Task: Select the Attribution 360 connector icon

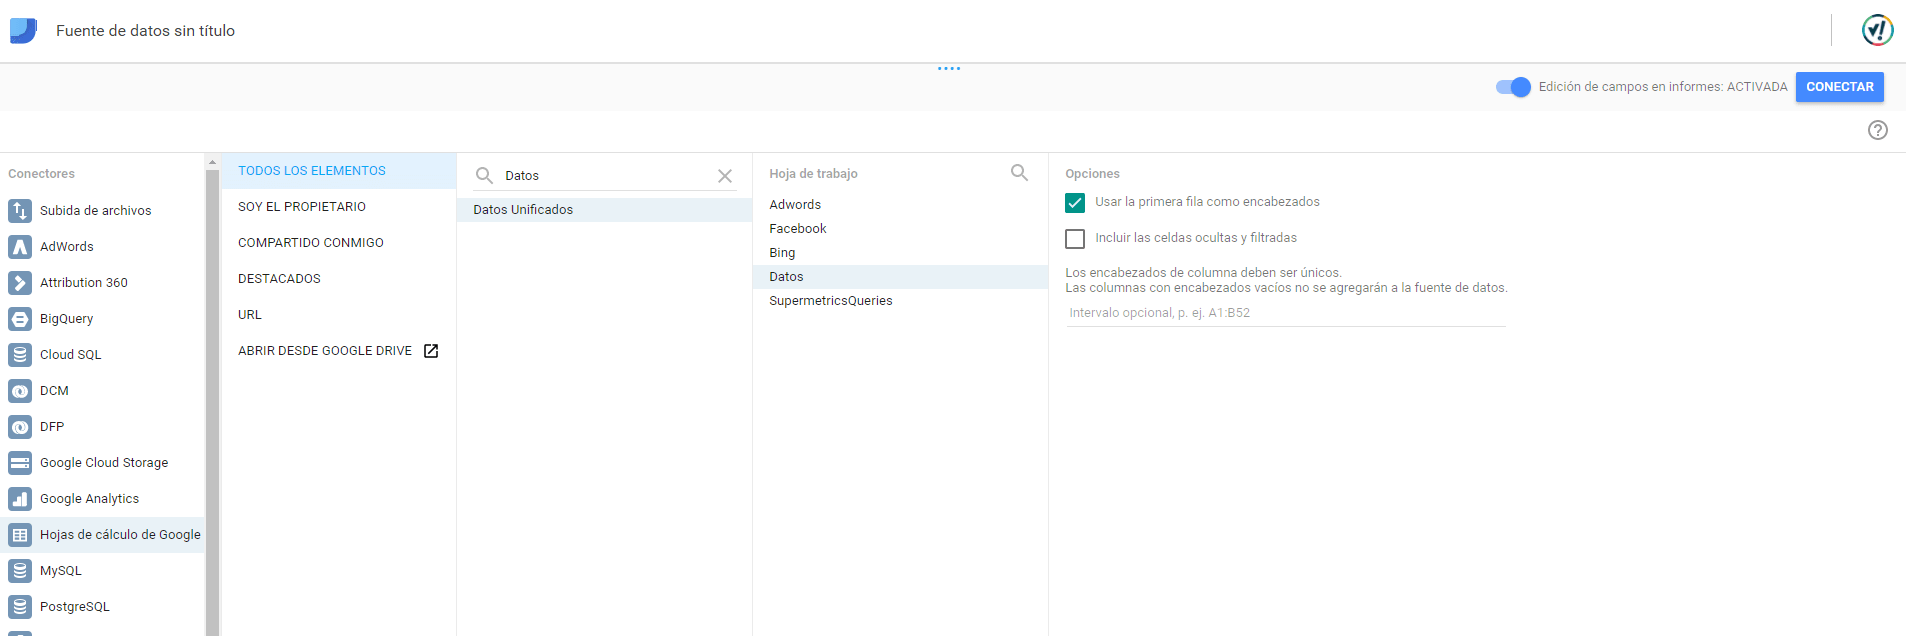Action: [x=20, y=283]
